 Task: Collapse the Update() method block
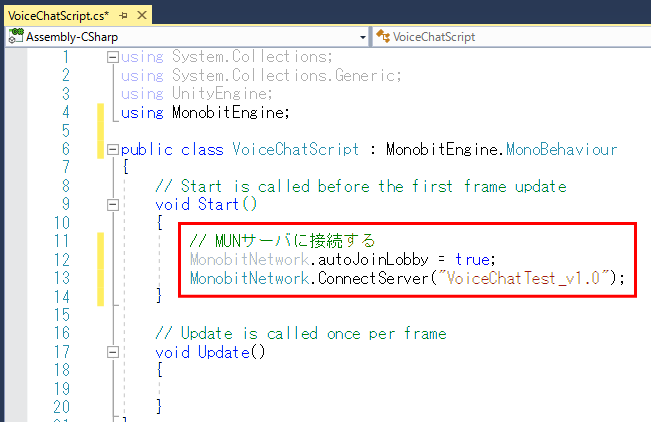coord(113,353)
